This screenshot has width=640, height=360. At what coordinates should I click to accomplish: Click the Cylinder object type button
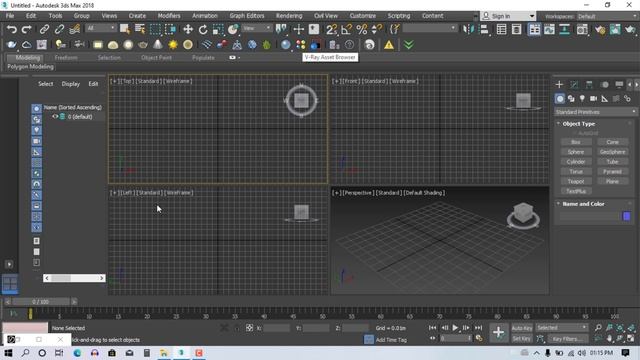point(576,162)
